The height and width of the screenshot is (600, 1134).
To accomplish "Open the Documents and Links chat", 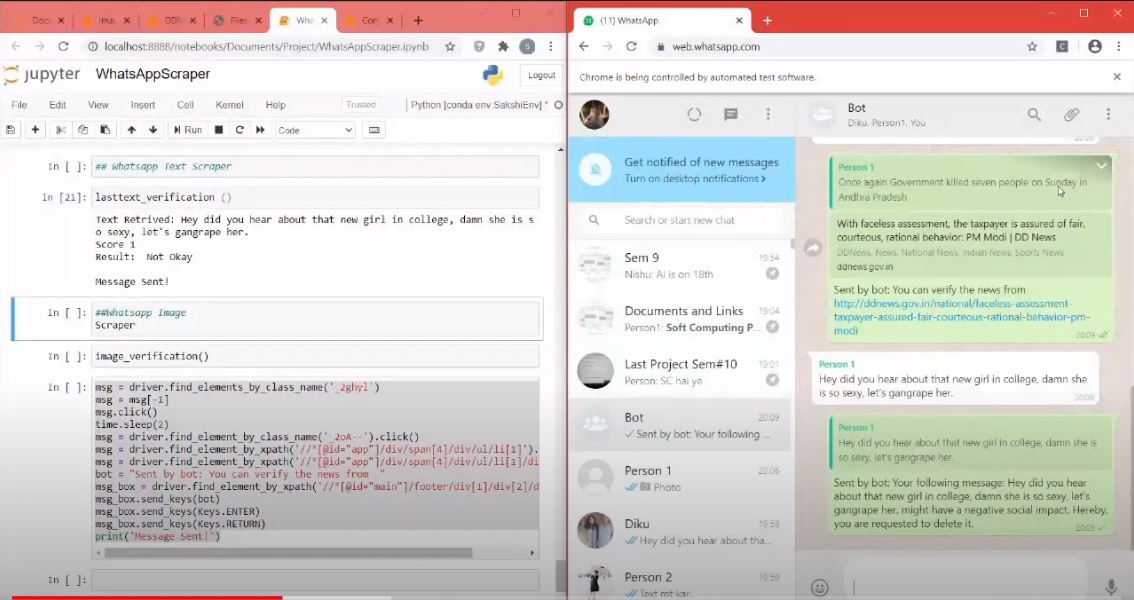I will pos(681,319).
